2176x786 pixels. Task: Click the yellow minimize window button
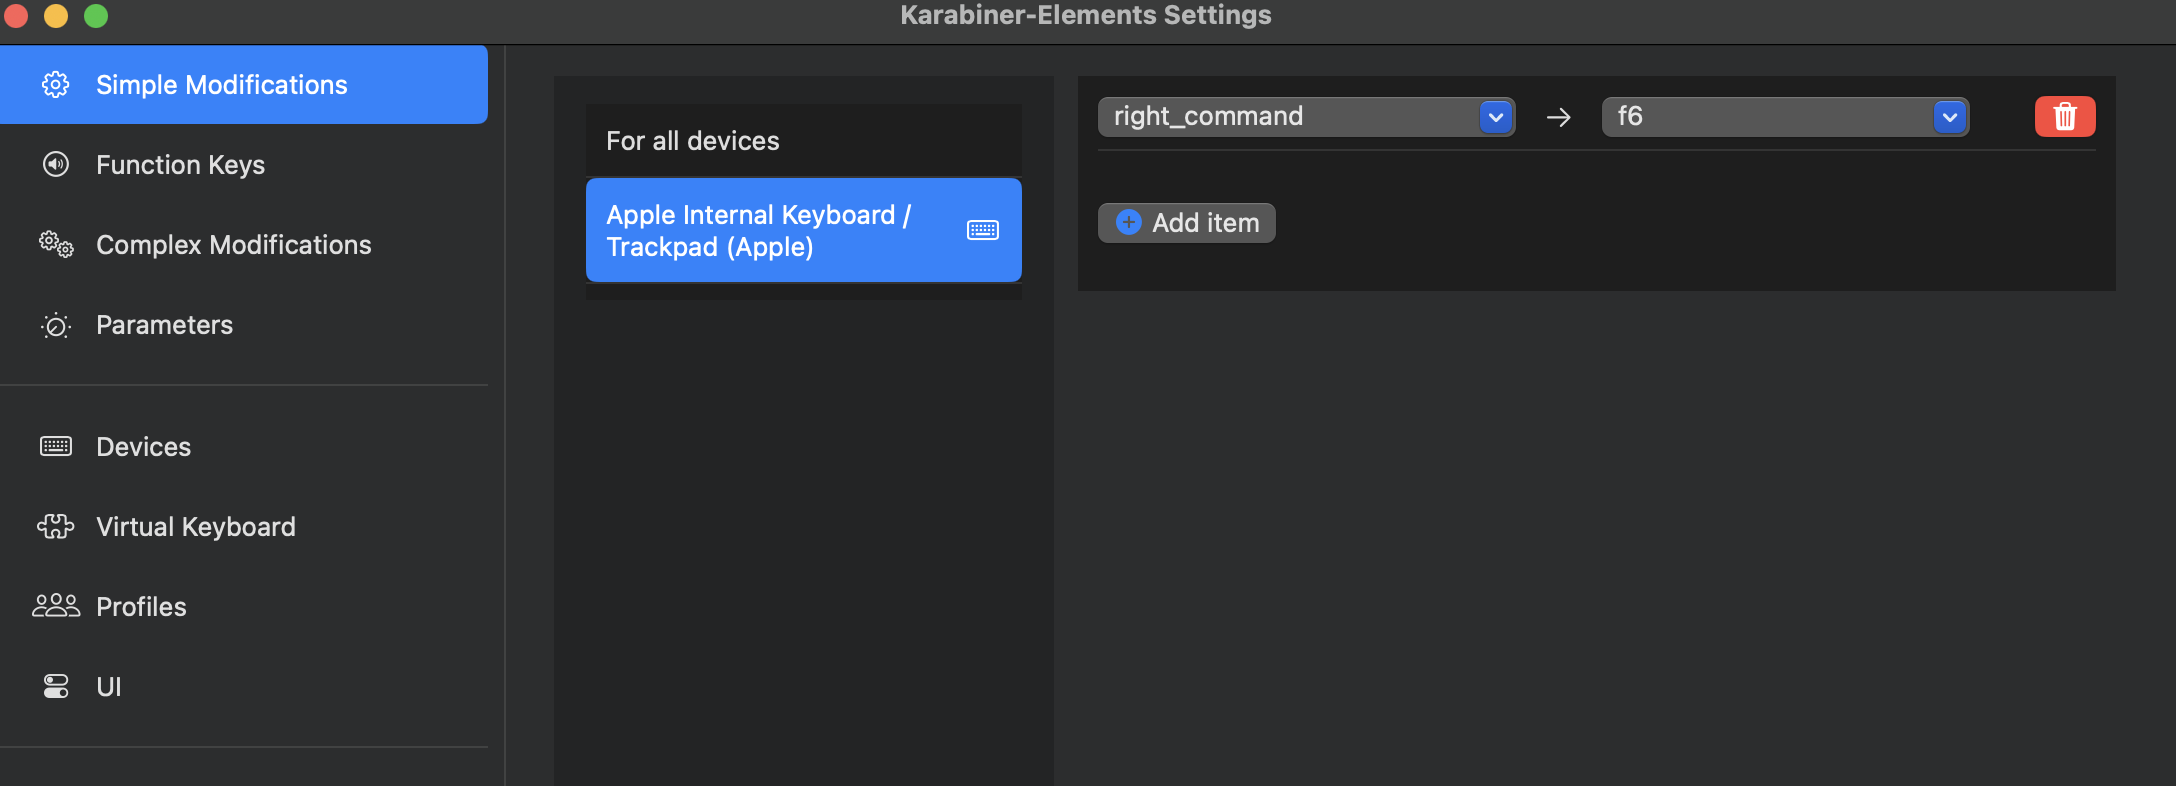click(56, 16)
